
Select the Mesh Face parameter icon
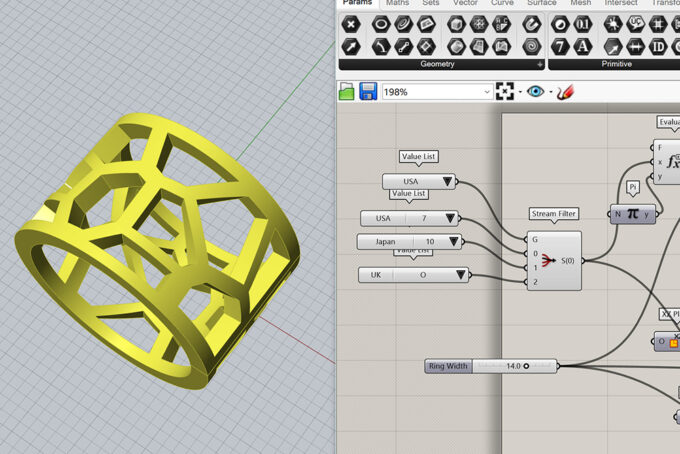click(501, 24)
